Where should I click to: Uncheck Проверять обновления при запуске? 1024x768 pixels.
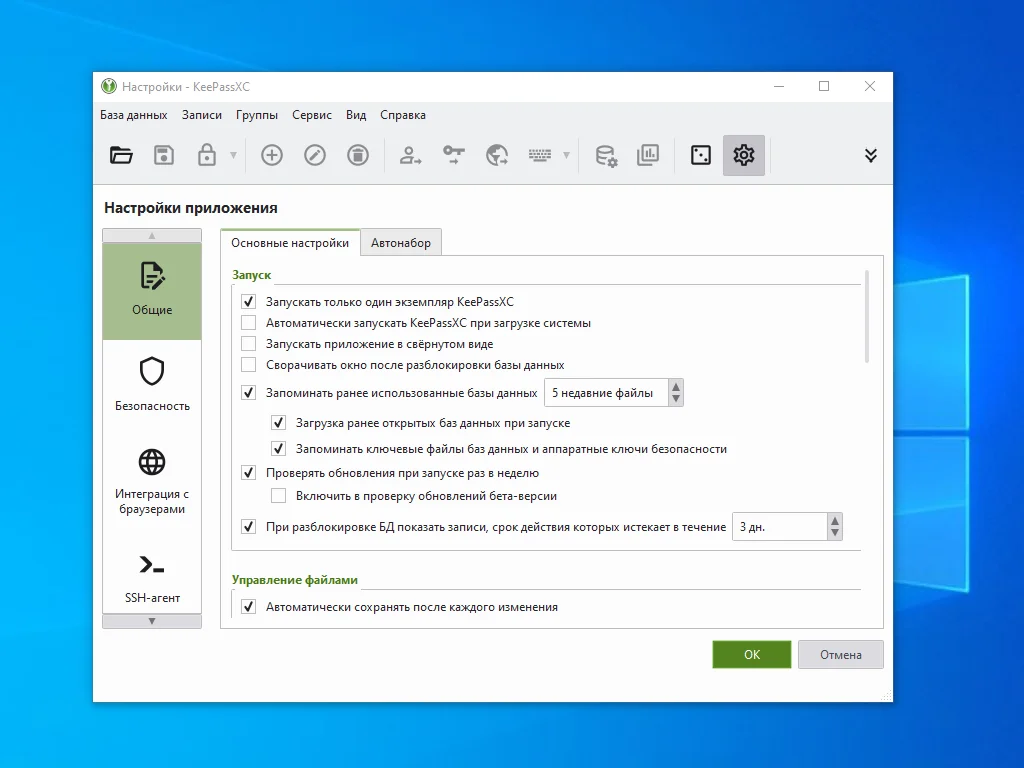[249, 473]
